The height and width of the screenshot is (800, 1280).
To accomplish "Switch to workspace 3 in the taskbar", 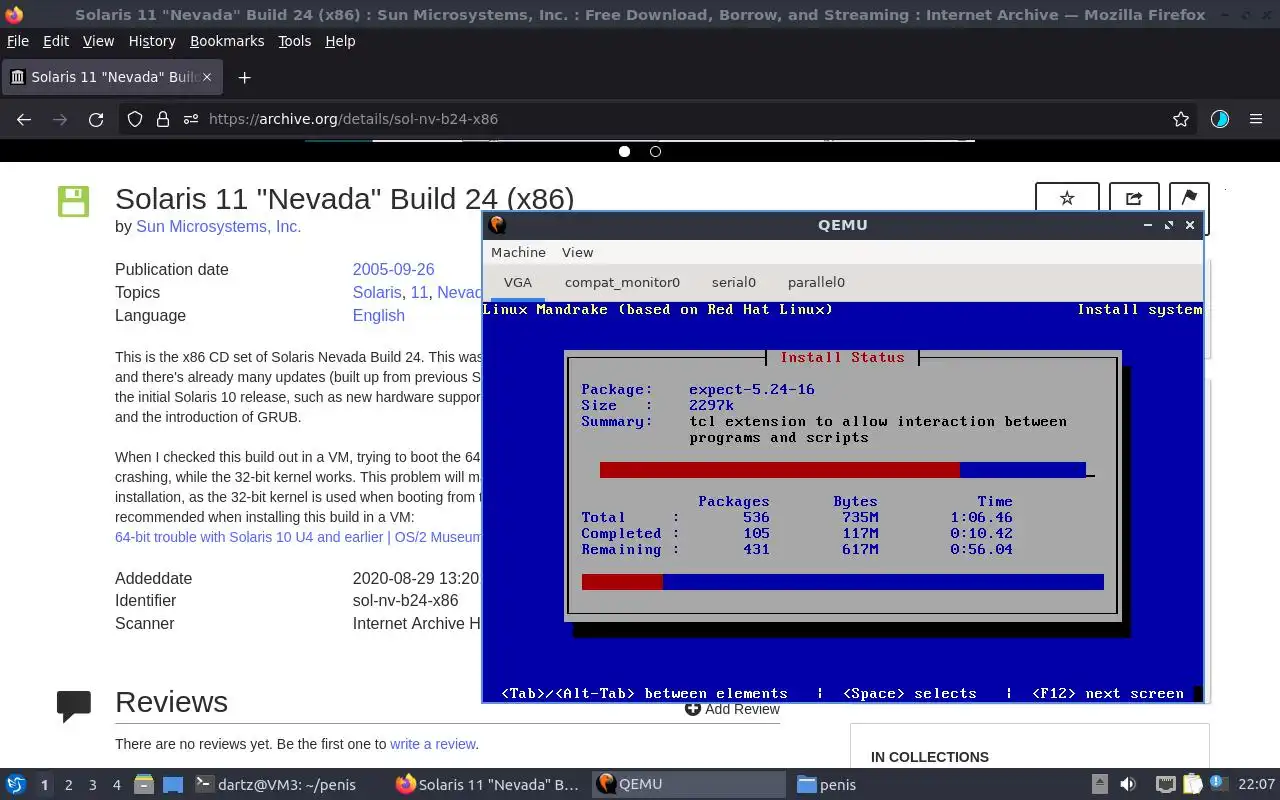I will pyautogui.click(x=92, y=785).
